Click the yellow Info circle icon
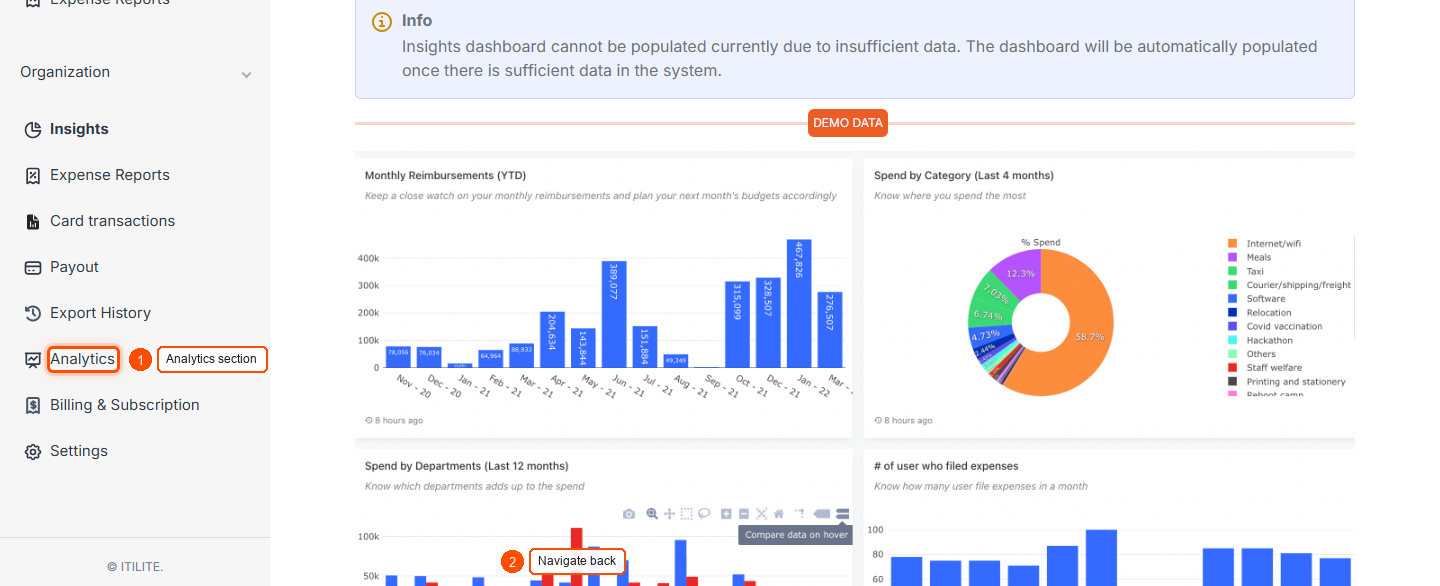Screen dimensions: 1440x586 [x=381, y=21]
